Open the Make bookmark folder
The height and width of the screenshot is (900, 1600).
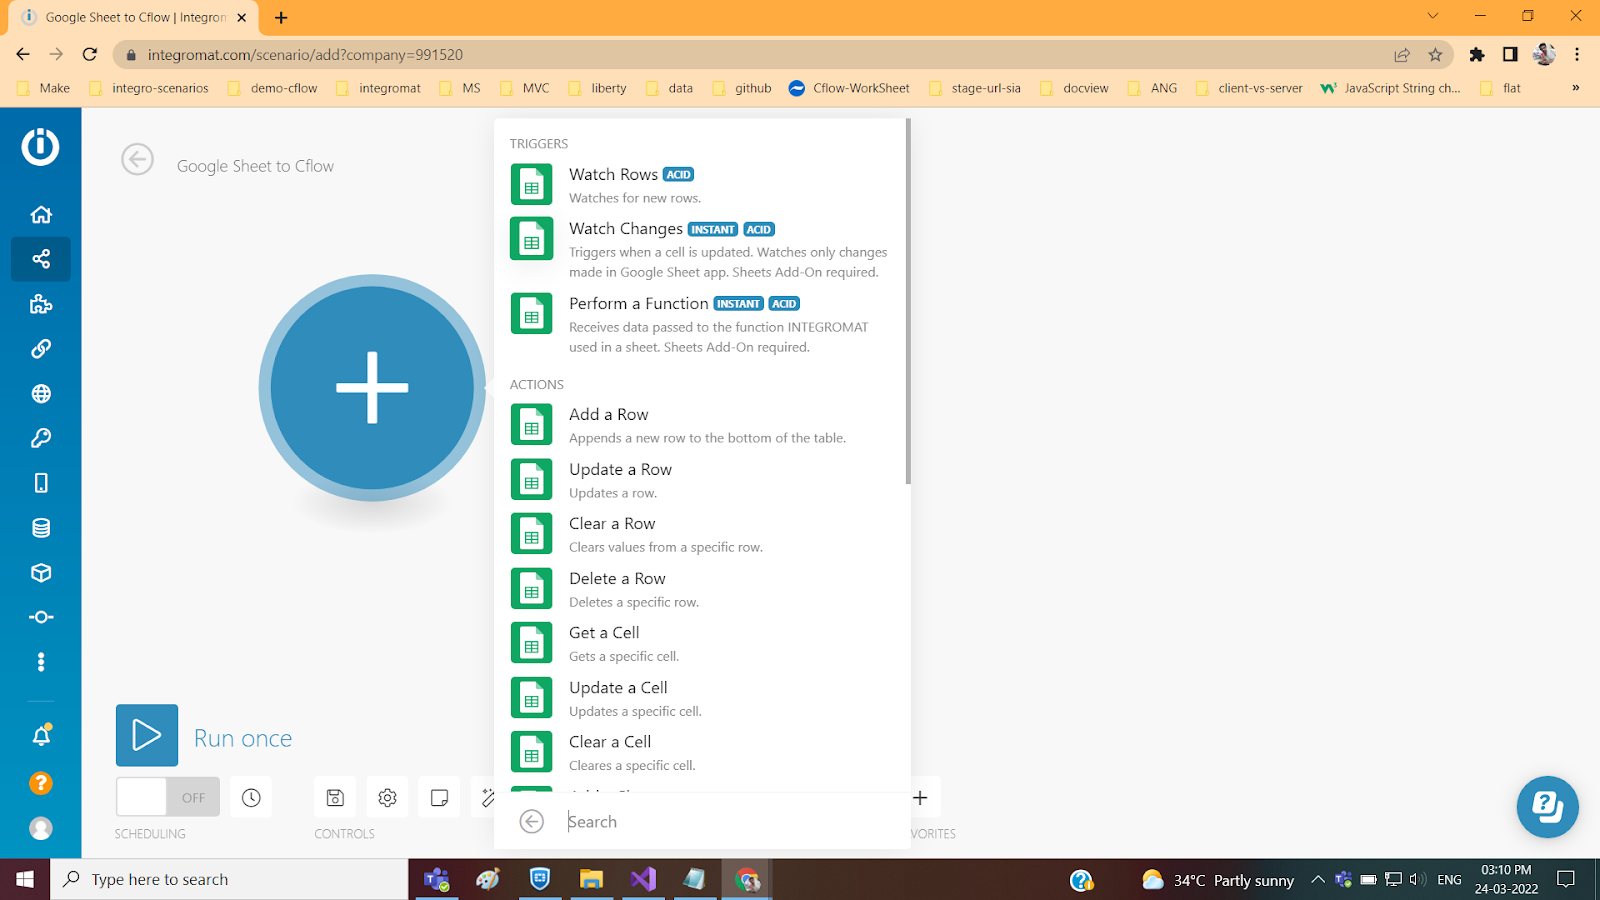44,88
